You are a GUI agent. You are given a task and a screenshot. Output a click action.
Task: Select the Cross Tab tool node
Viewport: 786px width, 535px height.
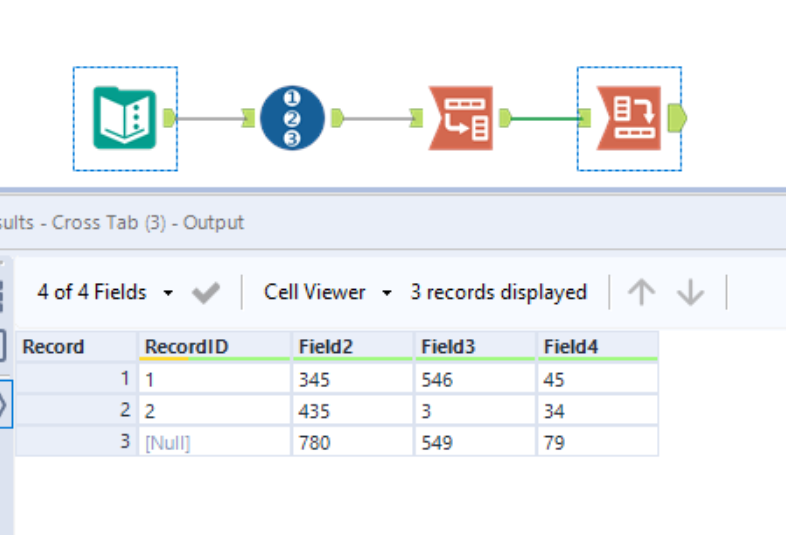628,118
